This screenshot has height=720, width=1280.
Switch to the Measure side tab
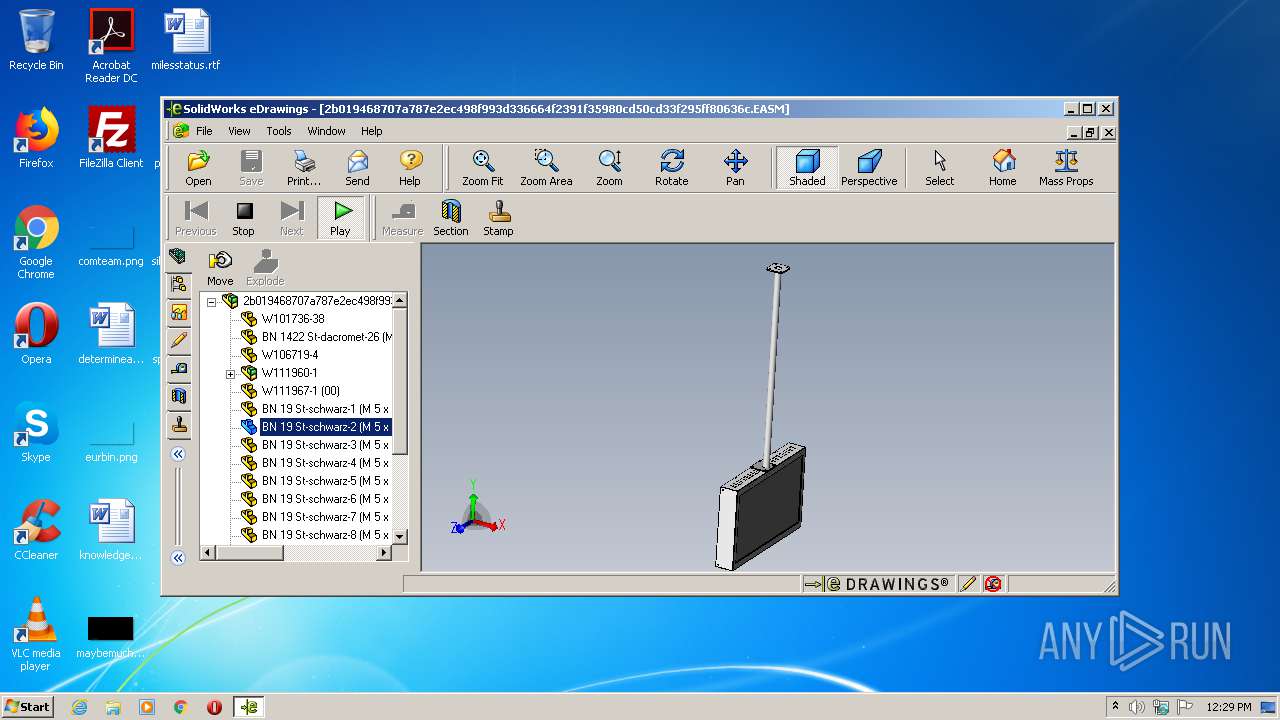pos(179,368)
